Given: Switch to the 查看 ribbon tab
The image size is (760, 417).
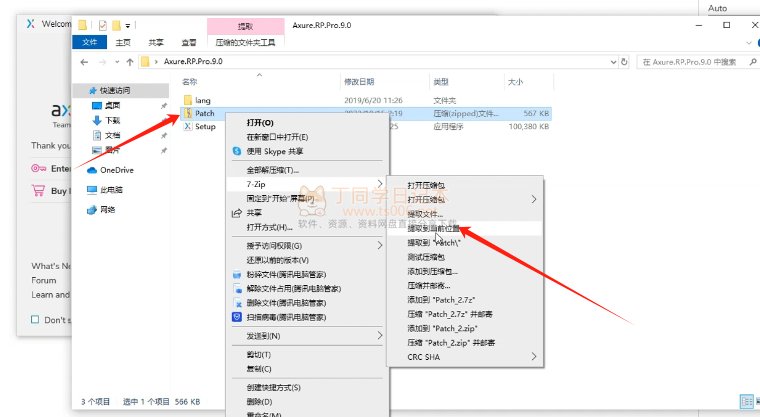Looking at the screenshot, I should point(189,43).
